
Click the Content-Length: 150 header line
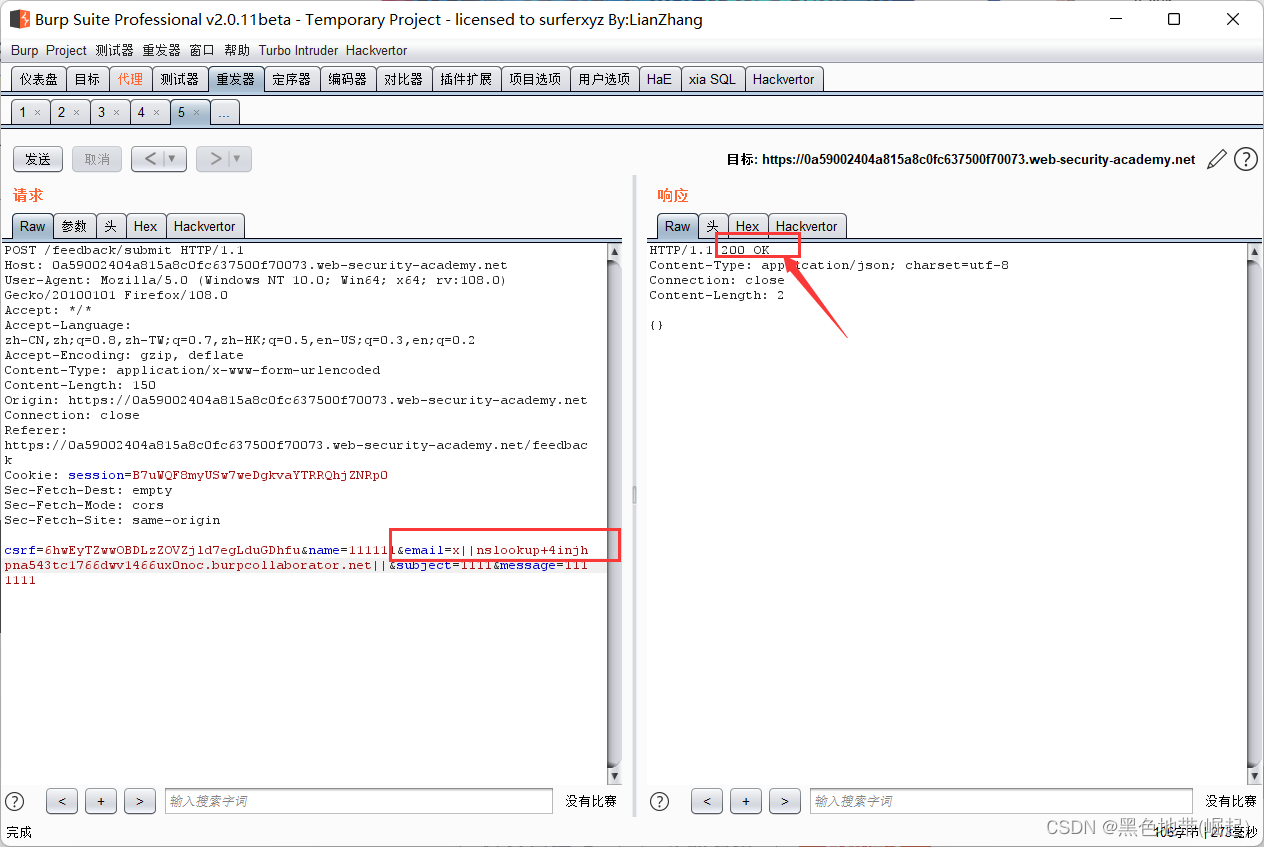[80, 385]
